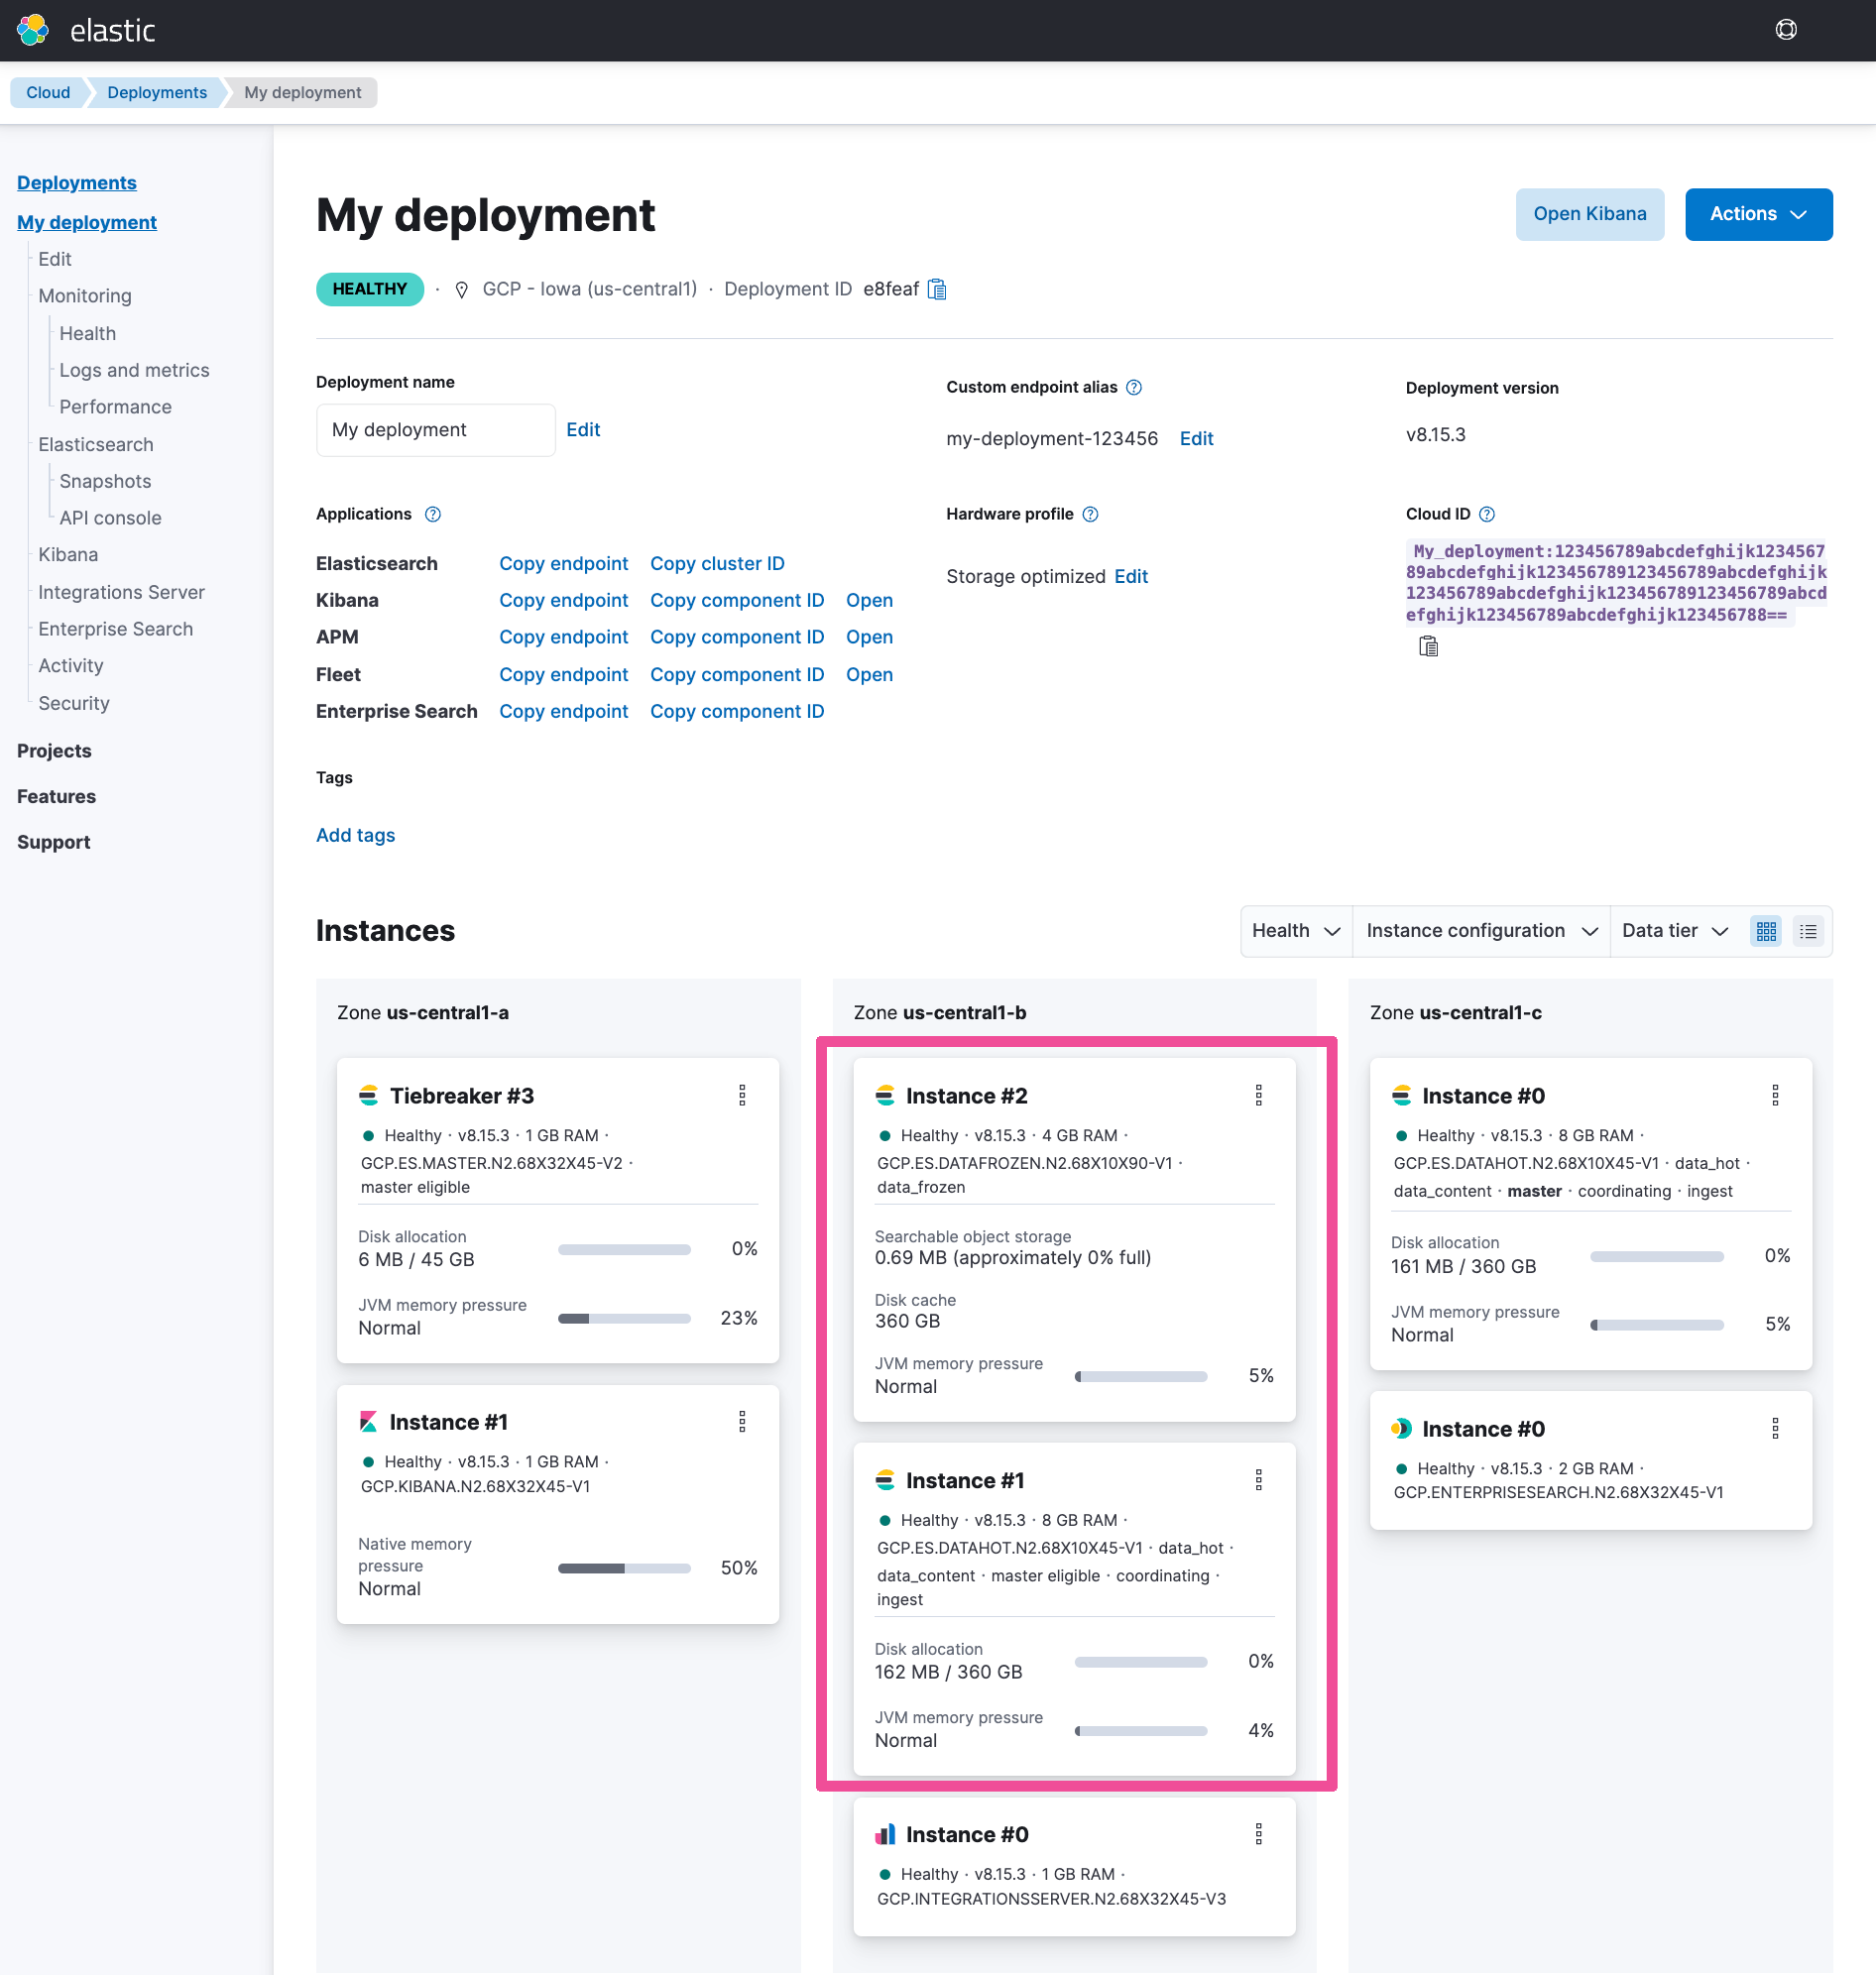Screen dimensions: 1876x1975
Task: Edit the Storage optimized hardware profile
Action: click(1130, 576)
